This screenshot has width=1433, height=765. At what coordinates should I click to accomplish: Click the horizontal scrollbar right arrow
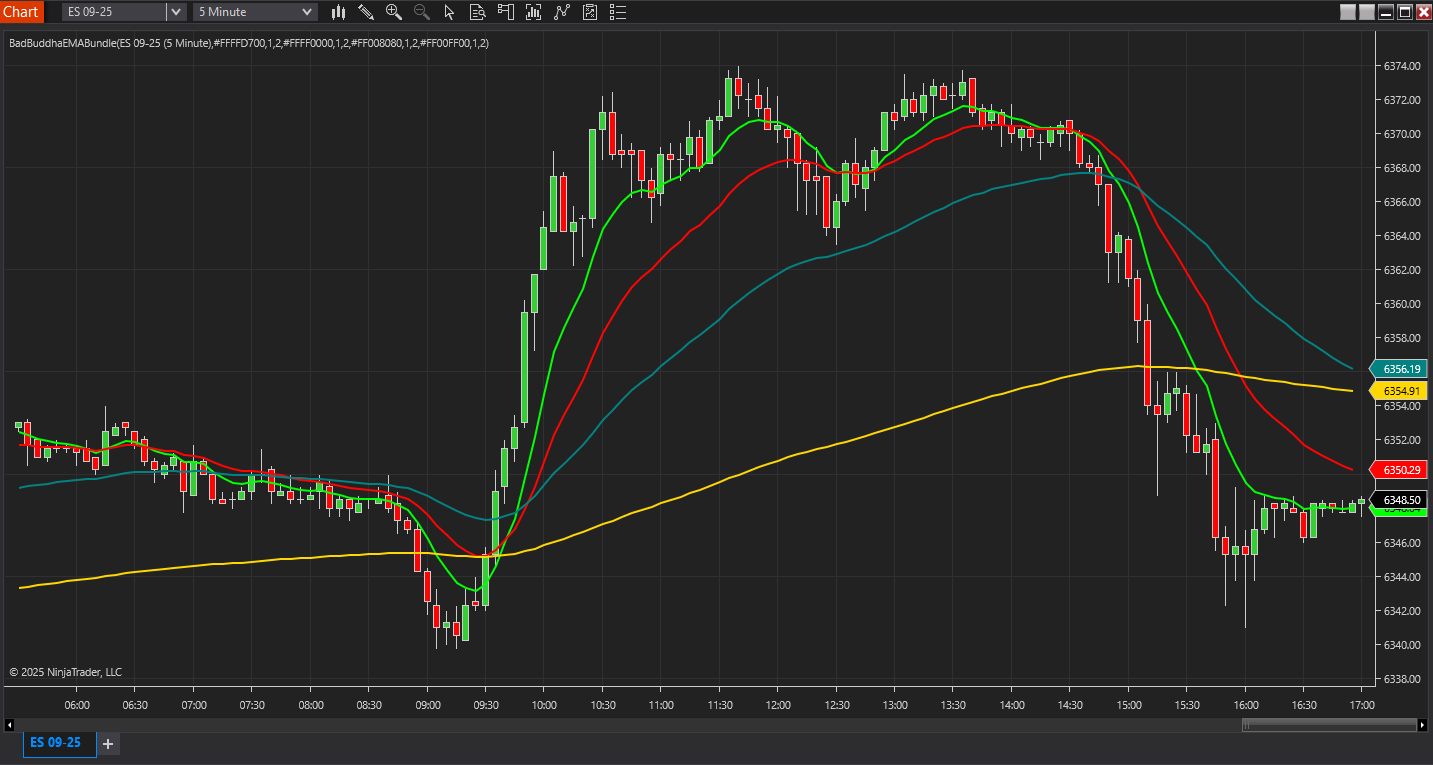[1422, 725]
